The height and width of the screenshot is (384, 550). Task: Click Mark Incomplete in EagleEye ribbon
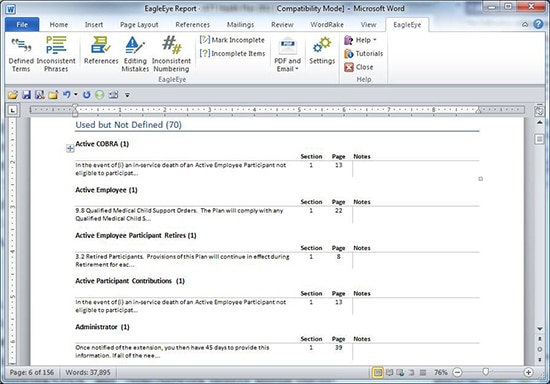pyautogui.click(x=232, y=40)
